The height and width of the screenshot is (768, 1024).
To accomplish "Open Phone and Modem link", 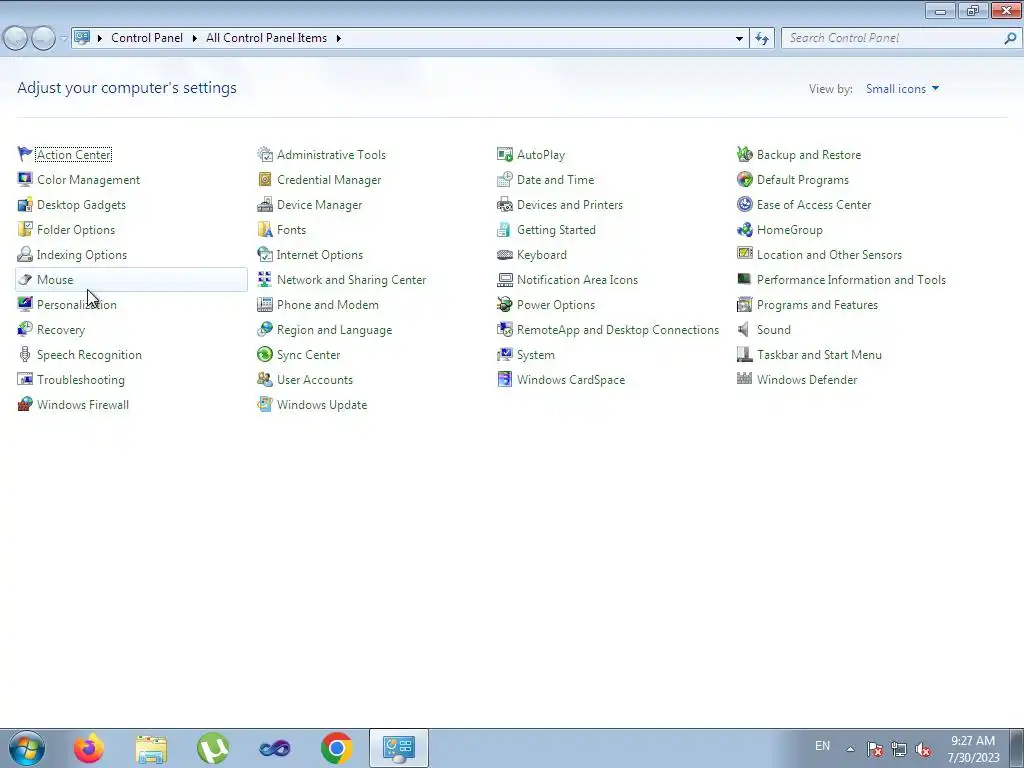I will pos(328,305).
